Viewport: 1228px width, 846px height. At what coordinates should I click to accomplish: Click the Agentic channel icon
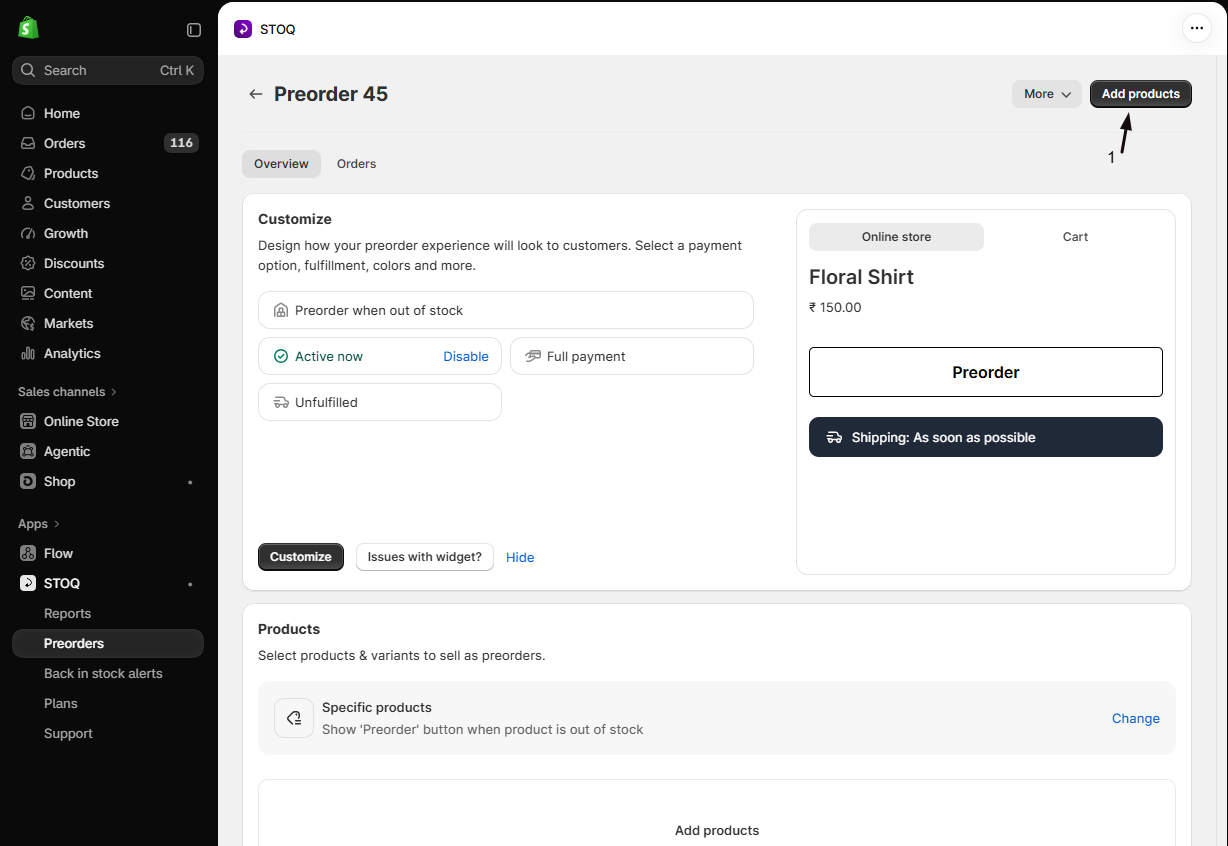point(28,451)
